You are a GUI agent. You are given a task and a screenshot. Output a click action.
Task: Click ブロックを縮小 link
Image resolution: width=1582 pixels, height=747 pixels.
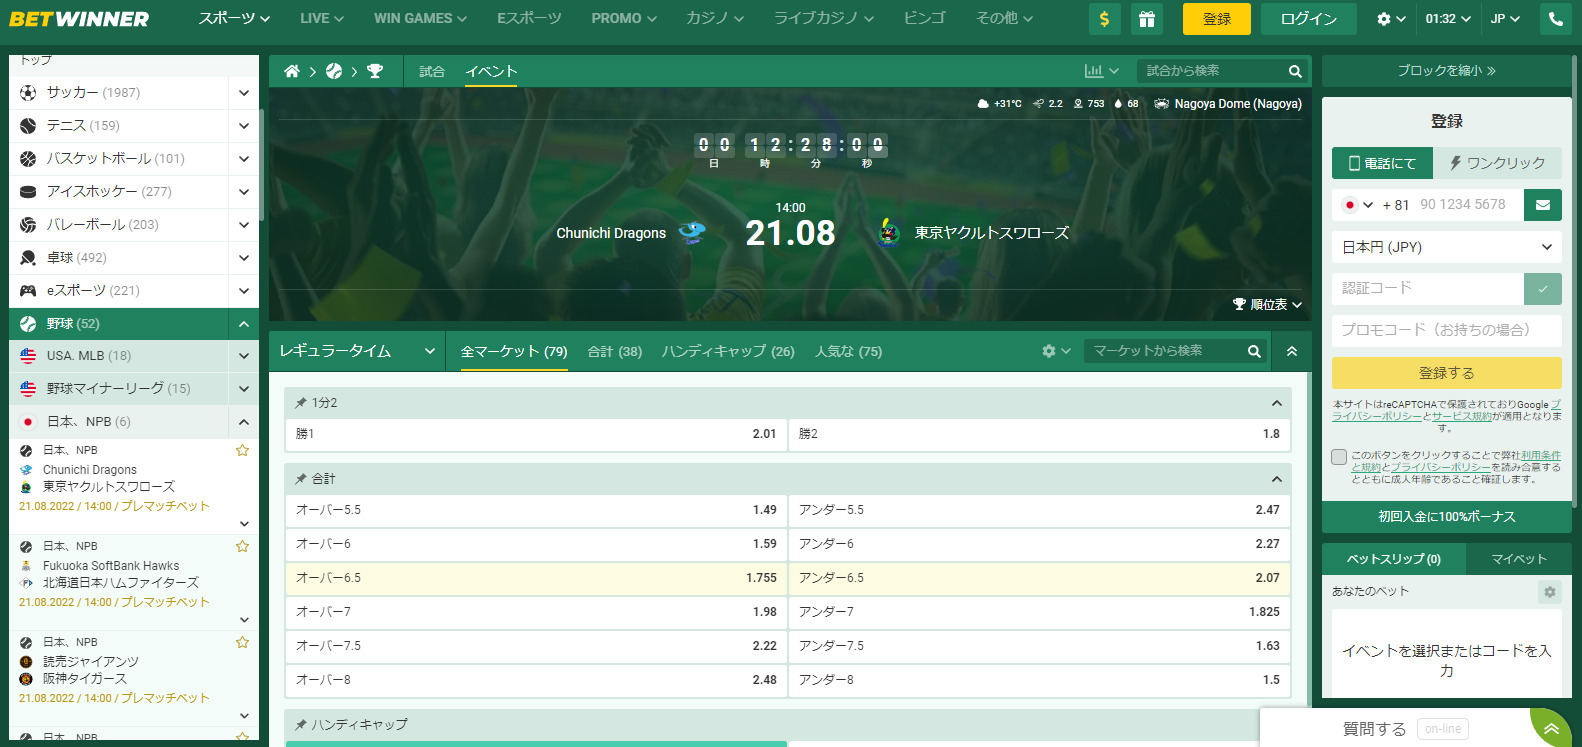[1447, 71]
